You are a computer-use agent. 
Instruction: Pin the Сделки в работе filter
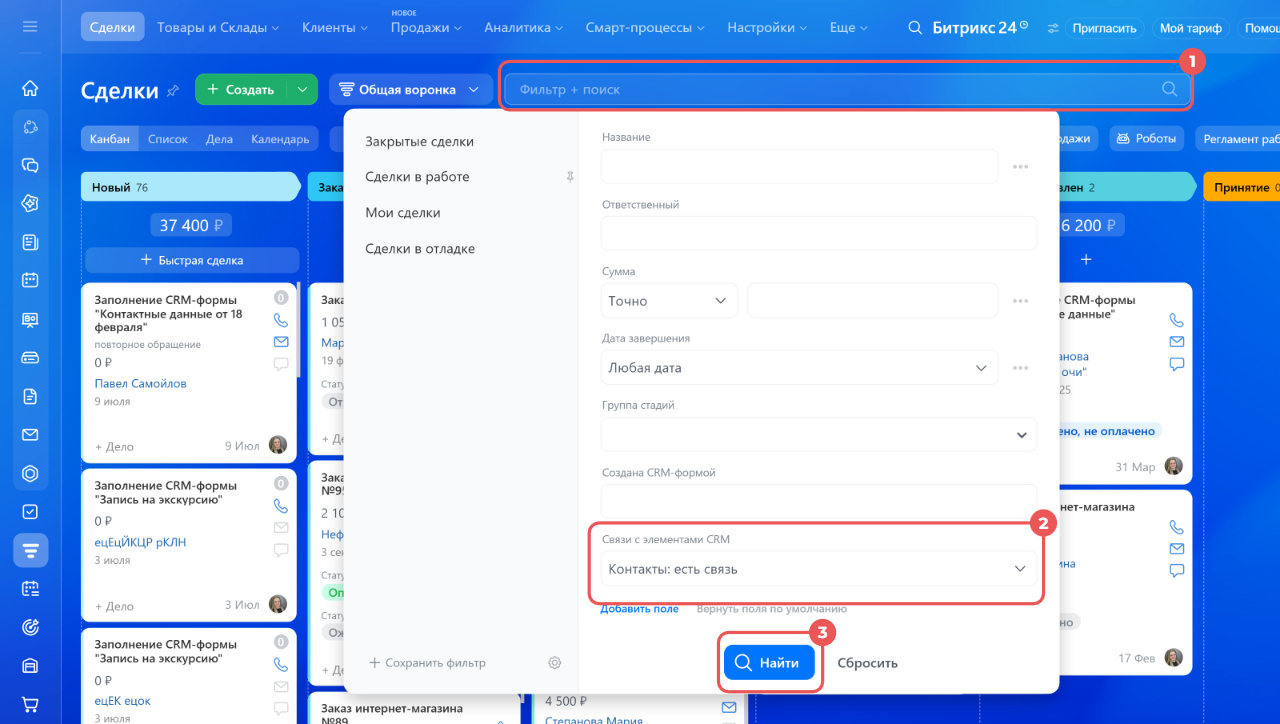(x=570, y=177)
